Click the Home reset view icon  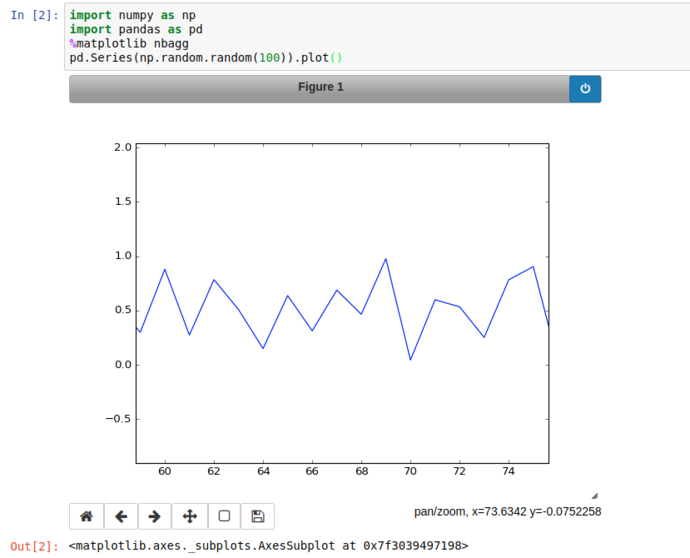click(x=86, y=516)
